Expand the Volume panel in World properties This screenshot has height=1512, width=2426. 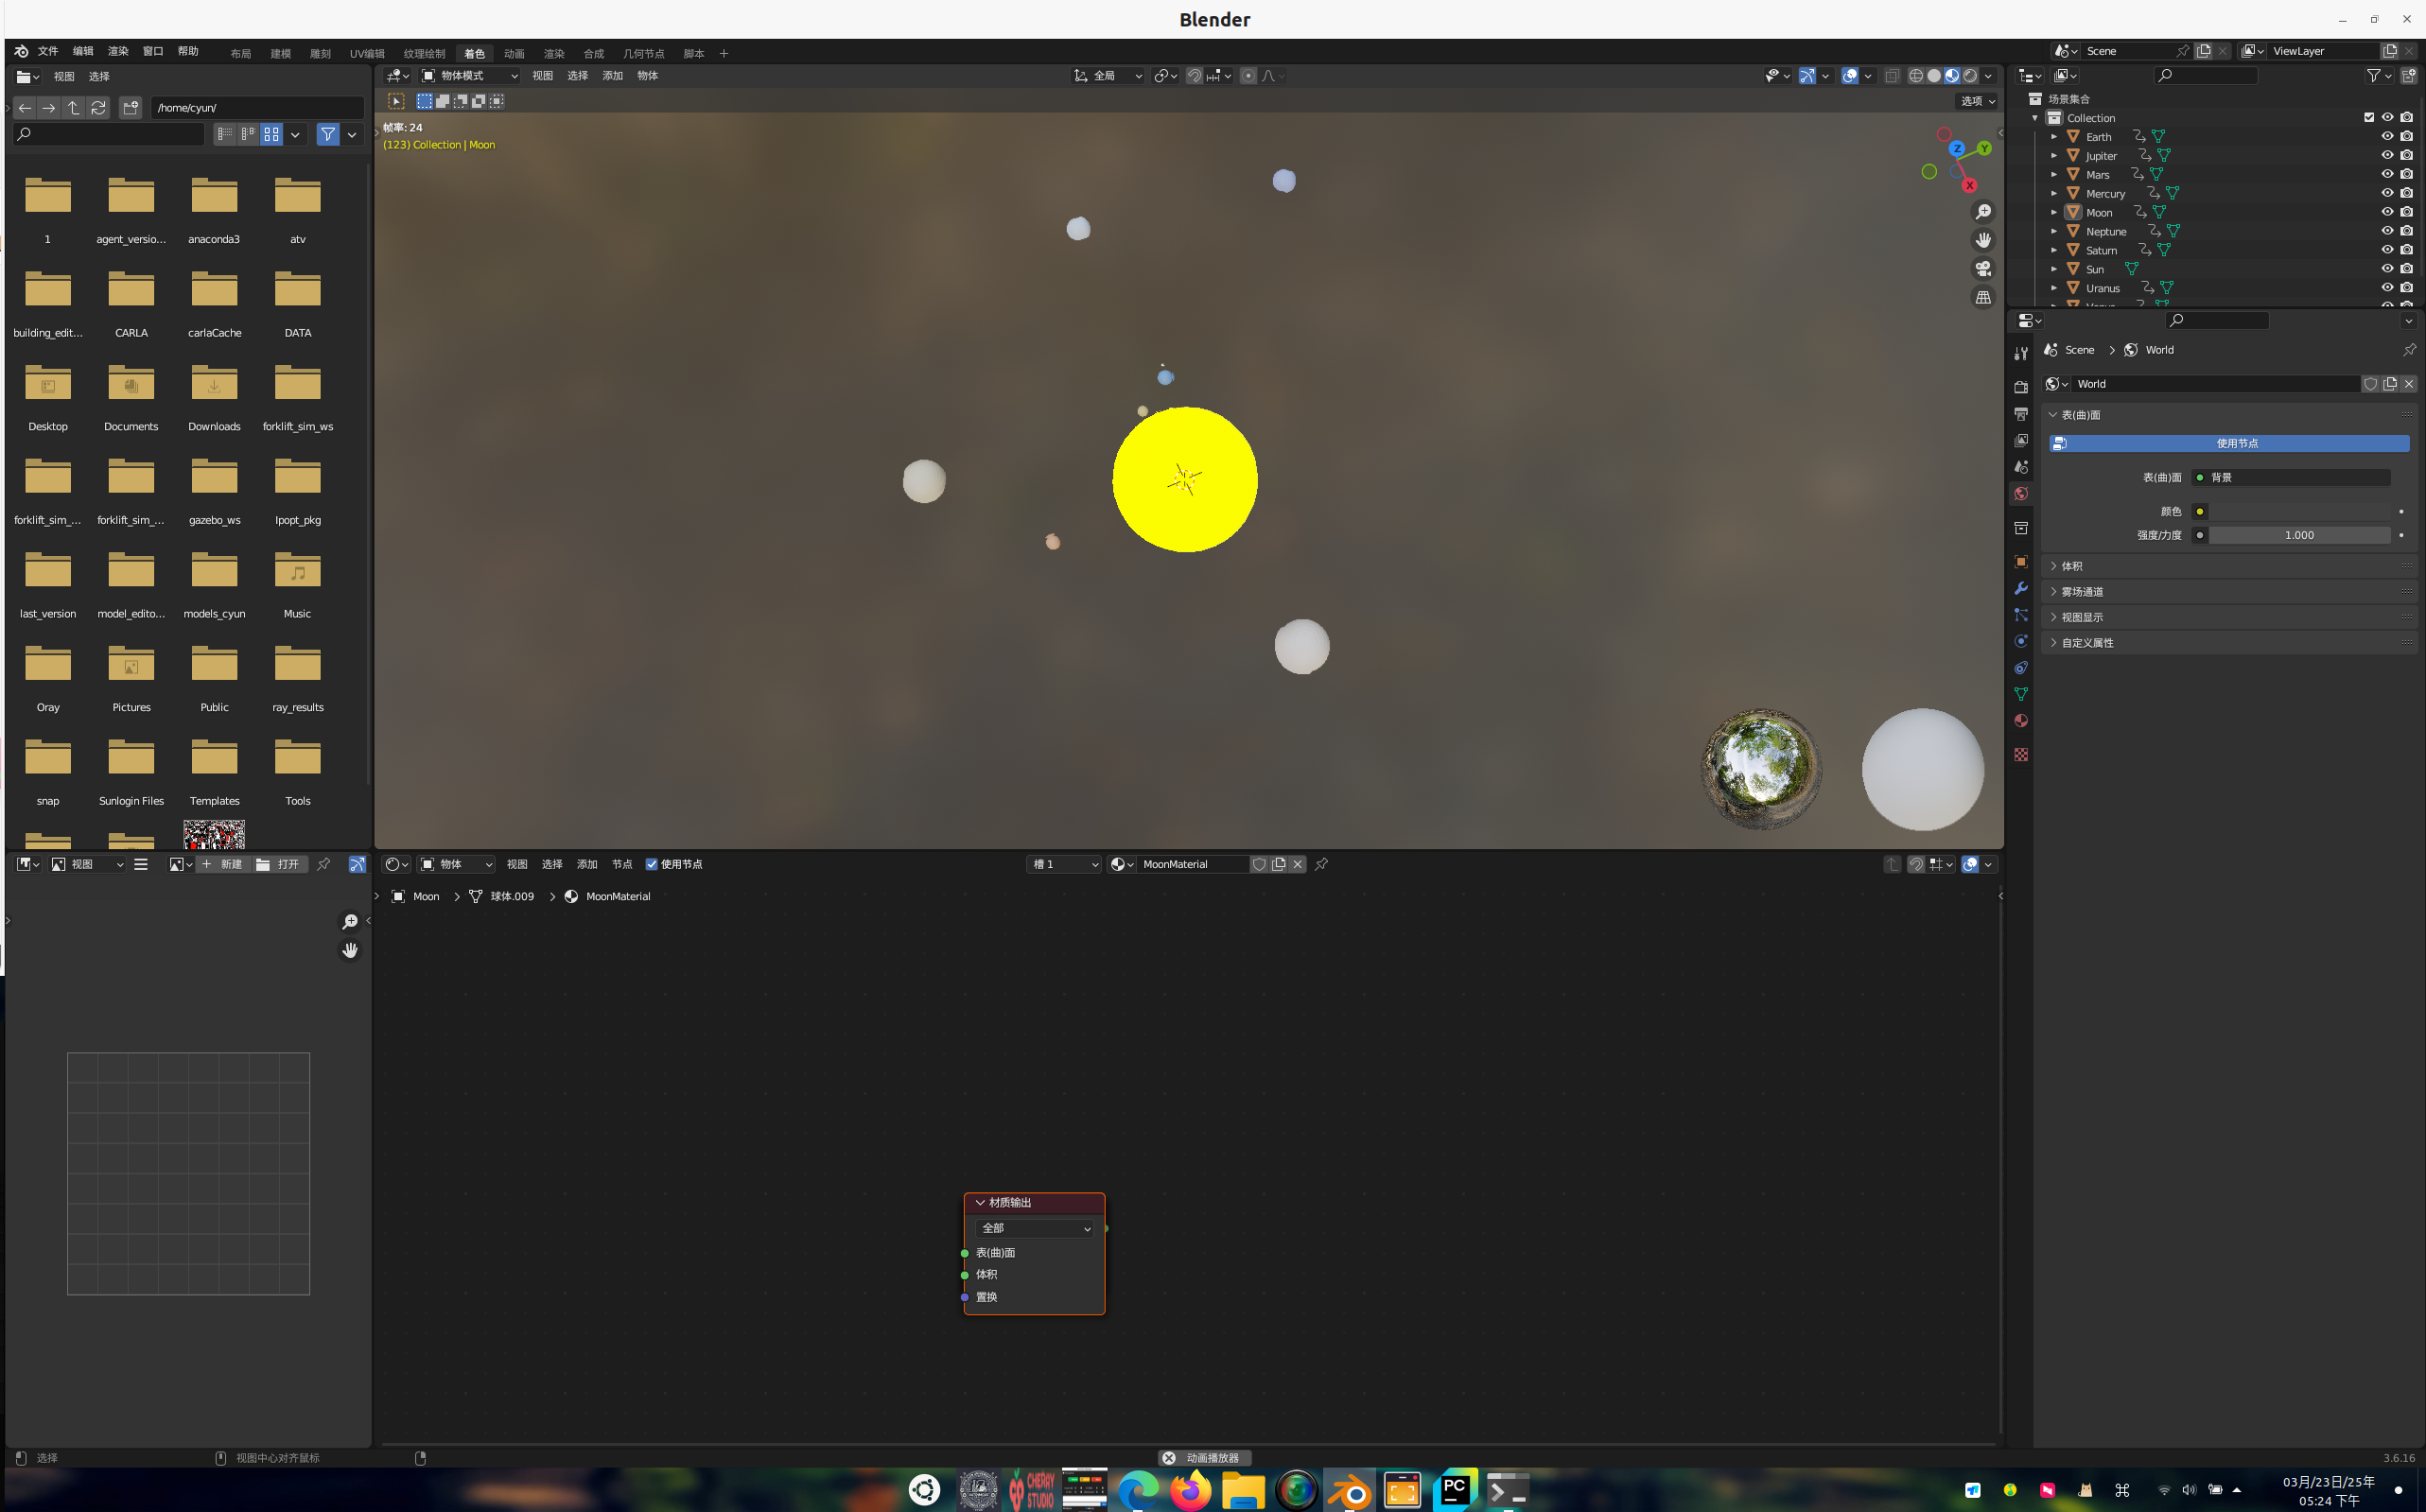[x=2072, y=566]
